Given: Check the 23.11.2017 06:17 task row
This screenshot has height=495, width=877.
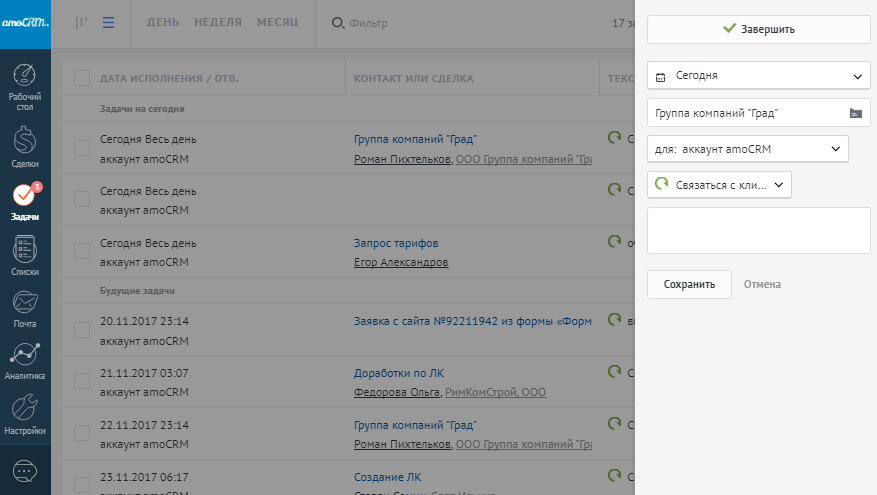Looking at the screenshot, I should tap(82, 485).
